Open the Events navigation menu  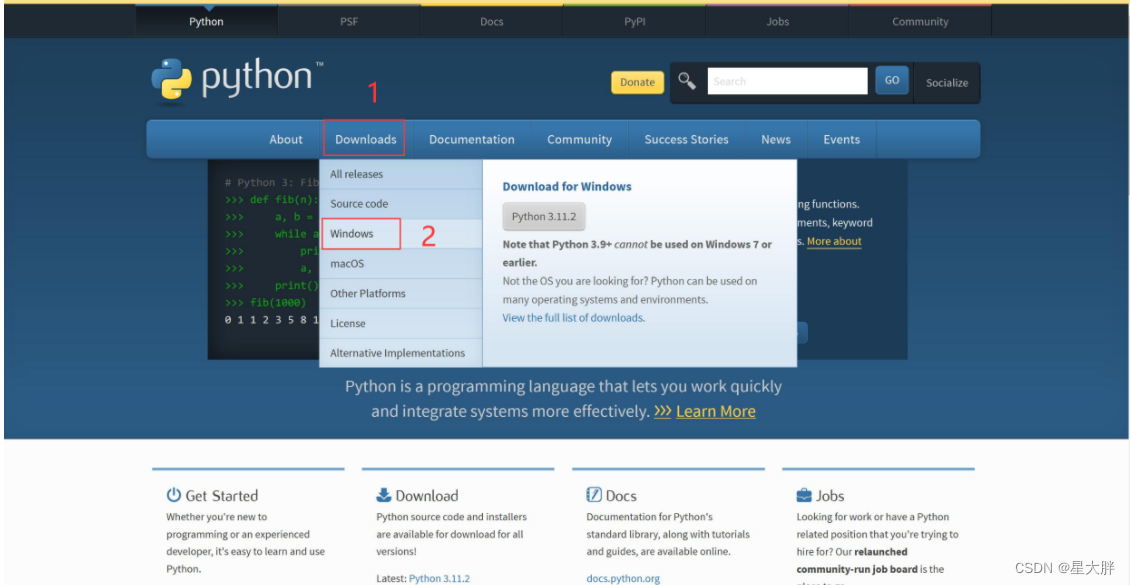[x=842, y=139]
